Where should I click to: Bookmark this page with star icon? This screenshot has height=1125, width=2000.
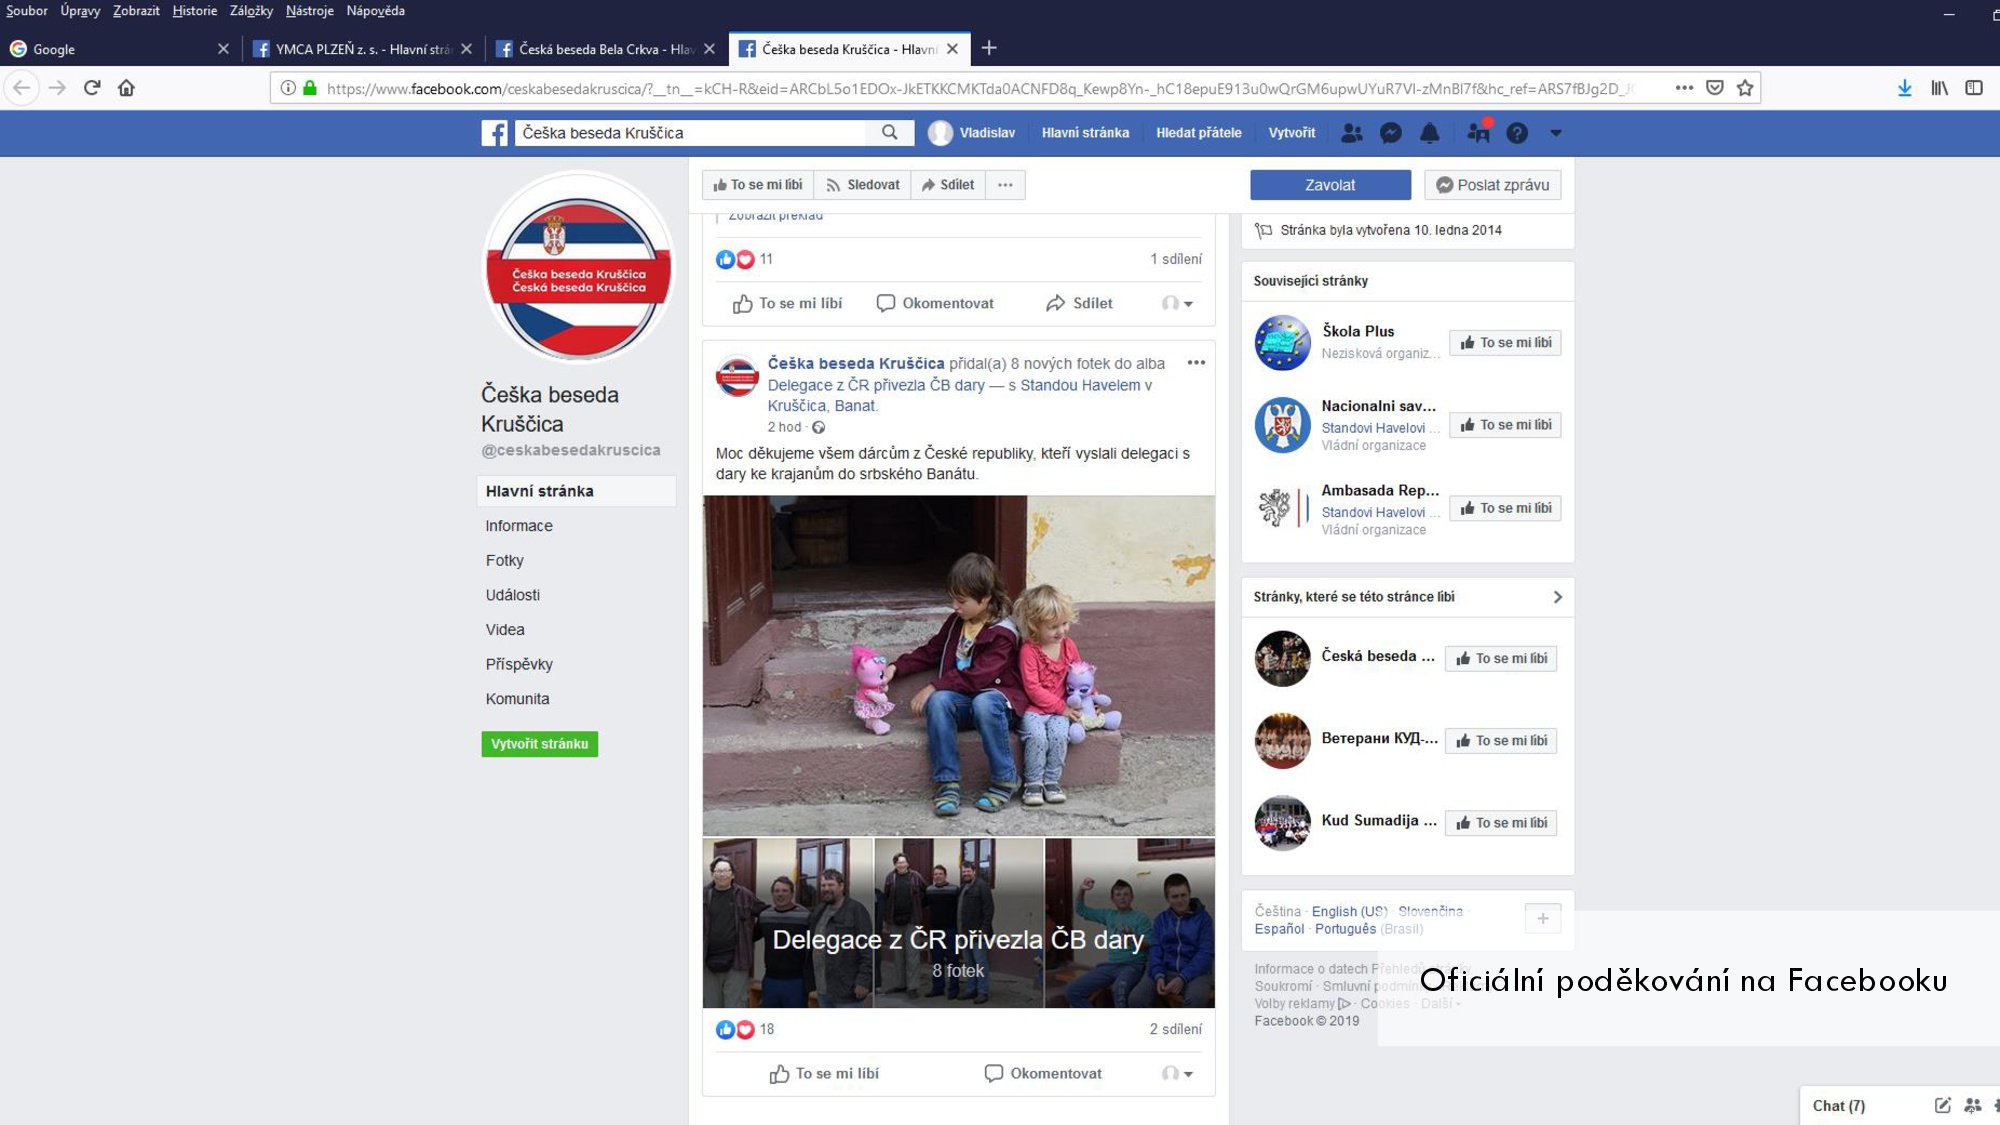(1745, 88)
